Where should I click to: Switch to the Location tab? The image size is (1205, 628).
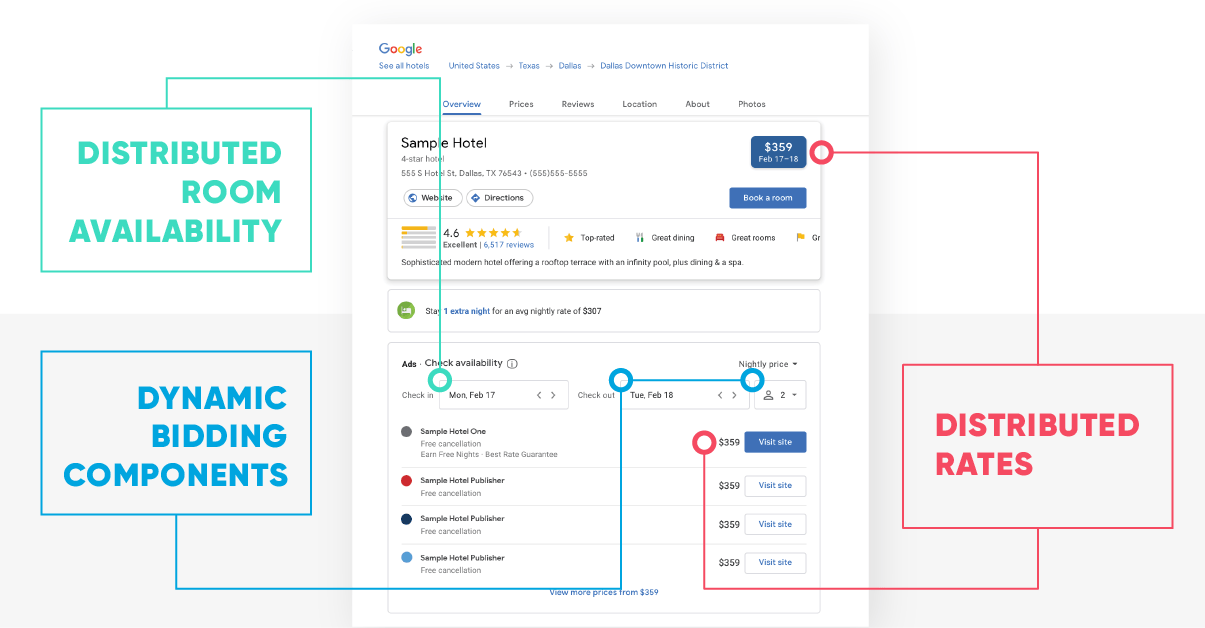tap(640, 104)
